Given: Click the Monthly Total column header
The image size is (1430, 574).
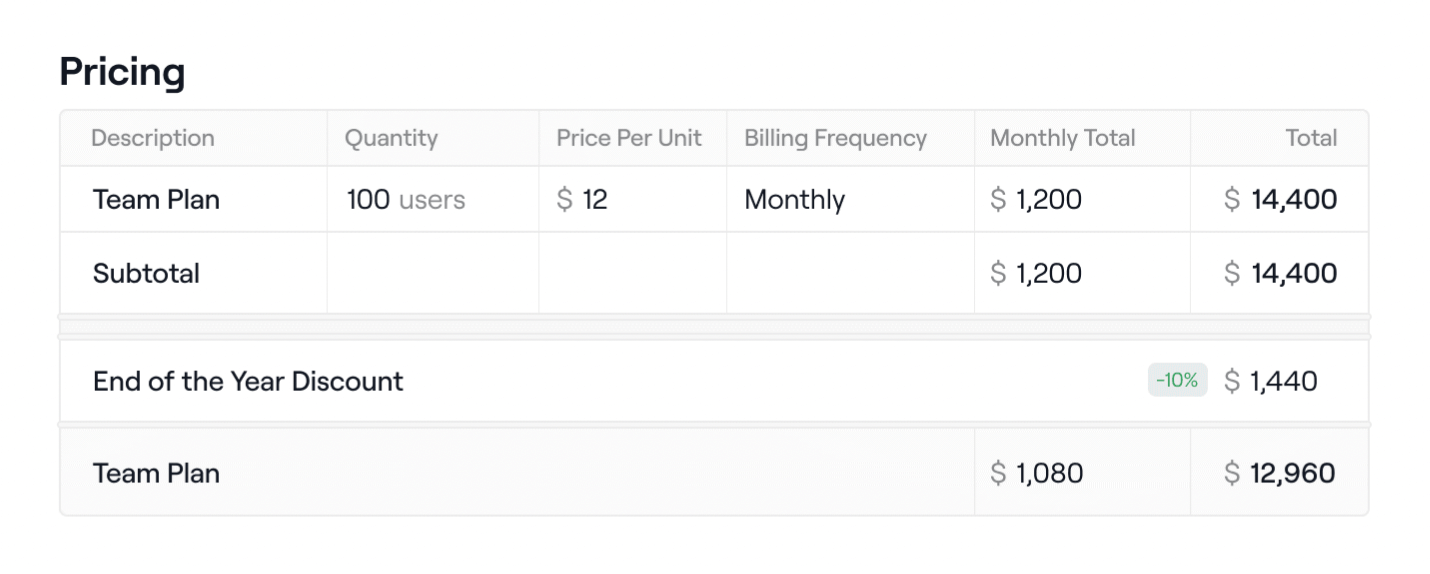Looking at the screenshot, I should pyautogui.click(x=1062, y=138).
